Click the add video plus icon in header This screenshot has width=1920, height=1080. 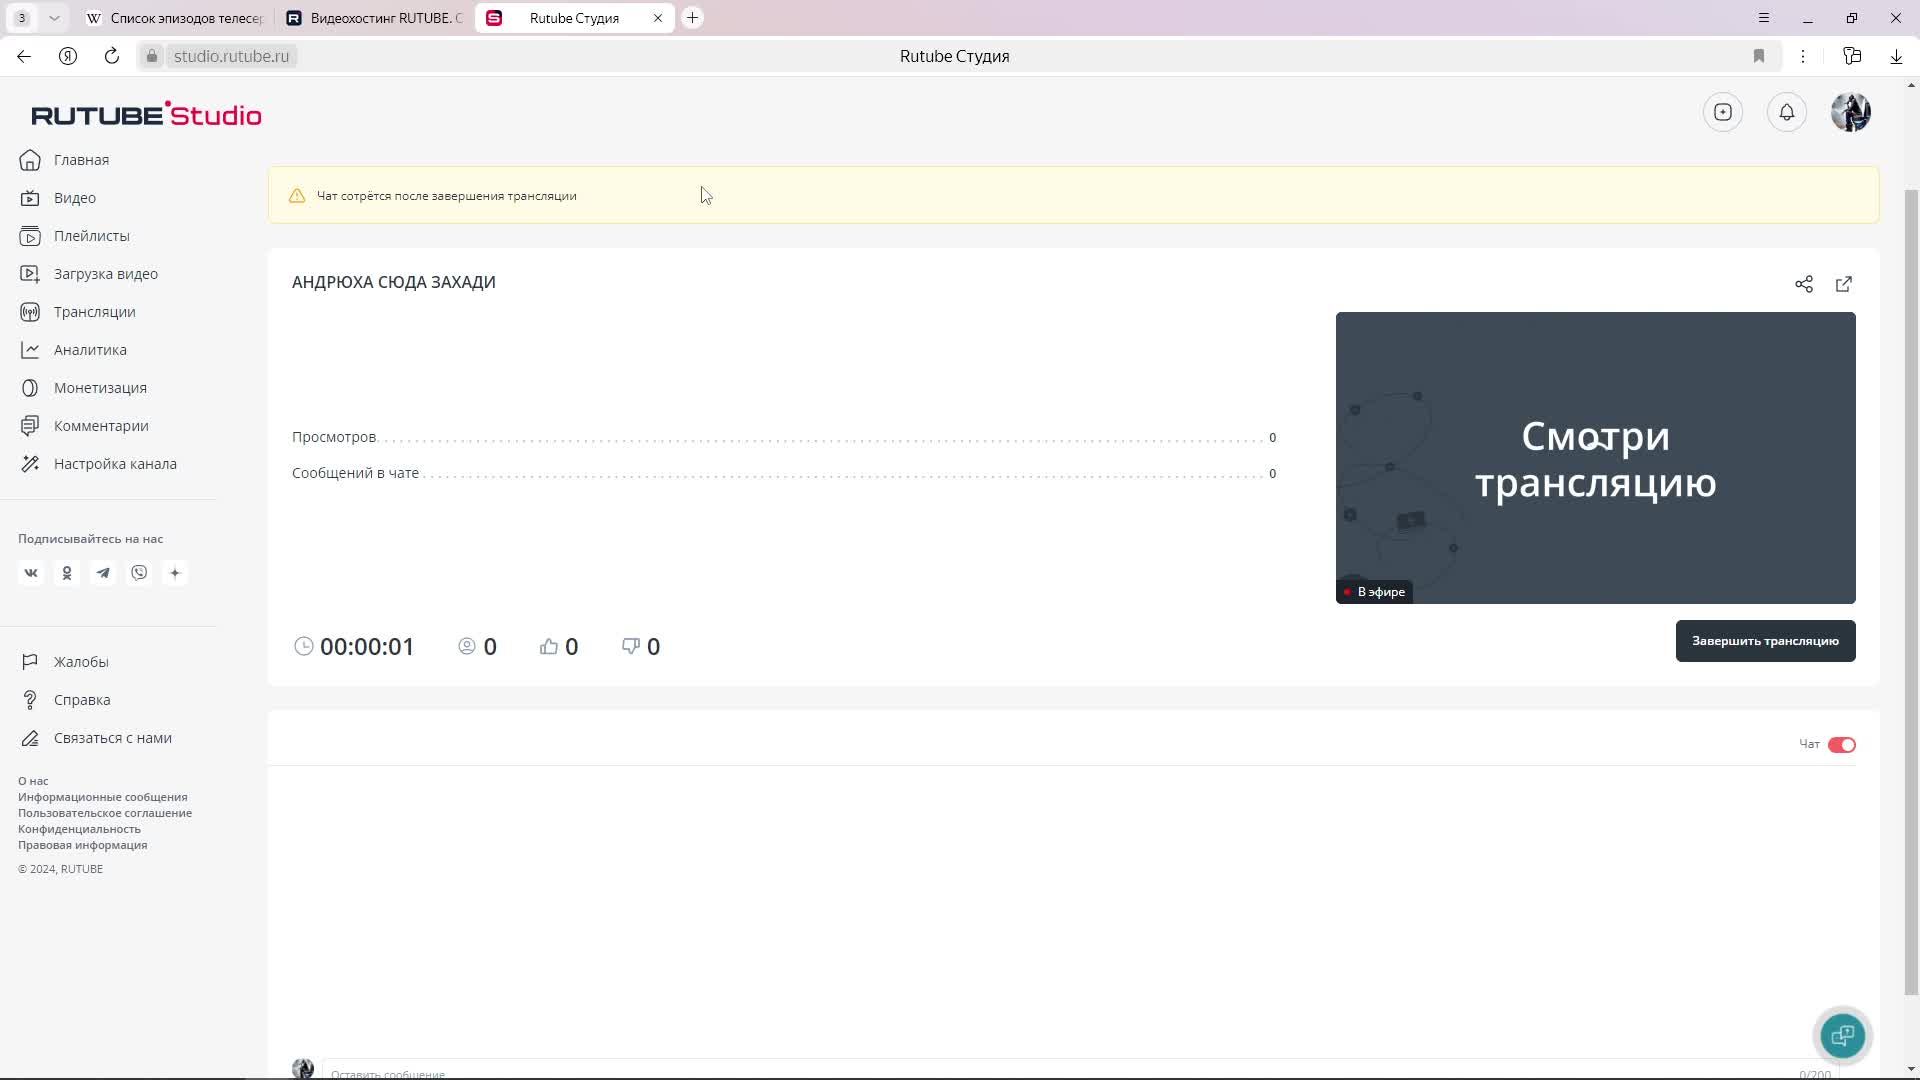pyautogui.click(x=1723, y=112)
